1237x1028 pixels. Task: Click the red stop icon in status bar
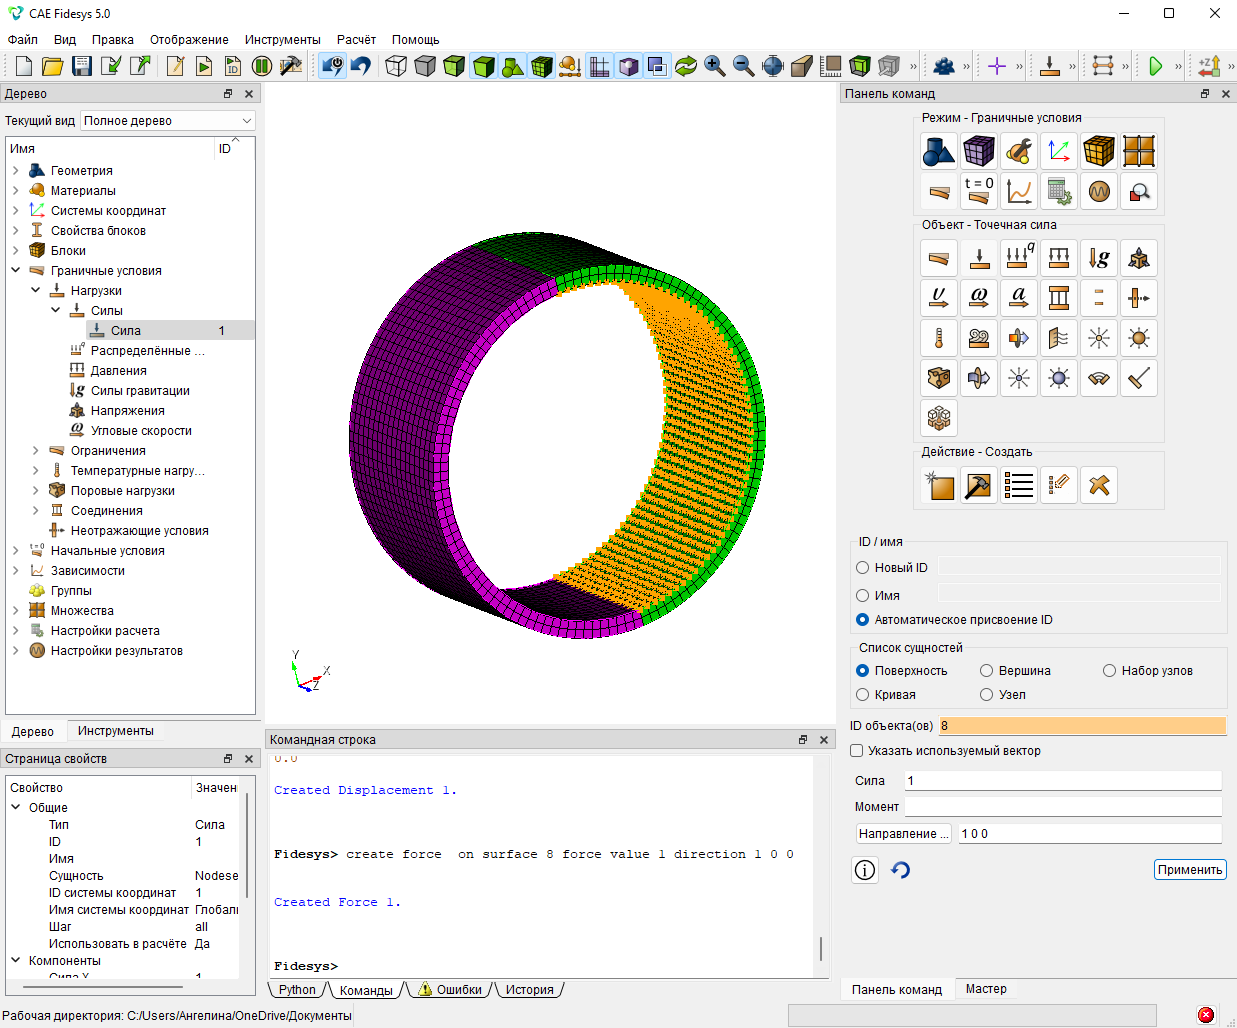(1206, 1015)
